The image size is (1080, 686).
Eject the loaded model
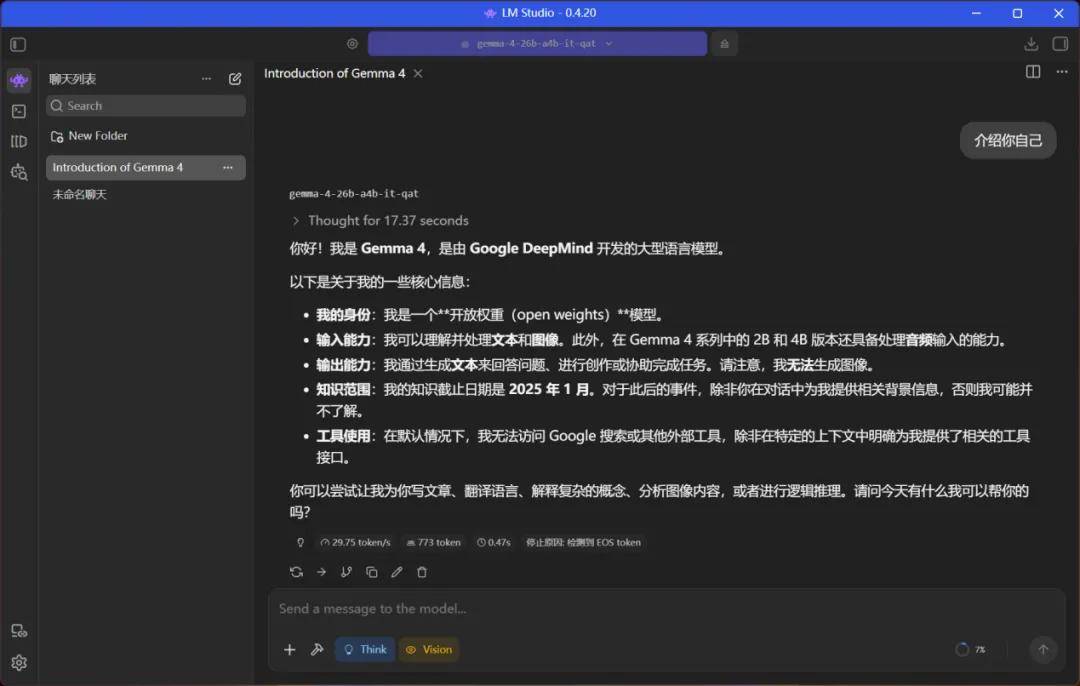(x=724, y=43)
